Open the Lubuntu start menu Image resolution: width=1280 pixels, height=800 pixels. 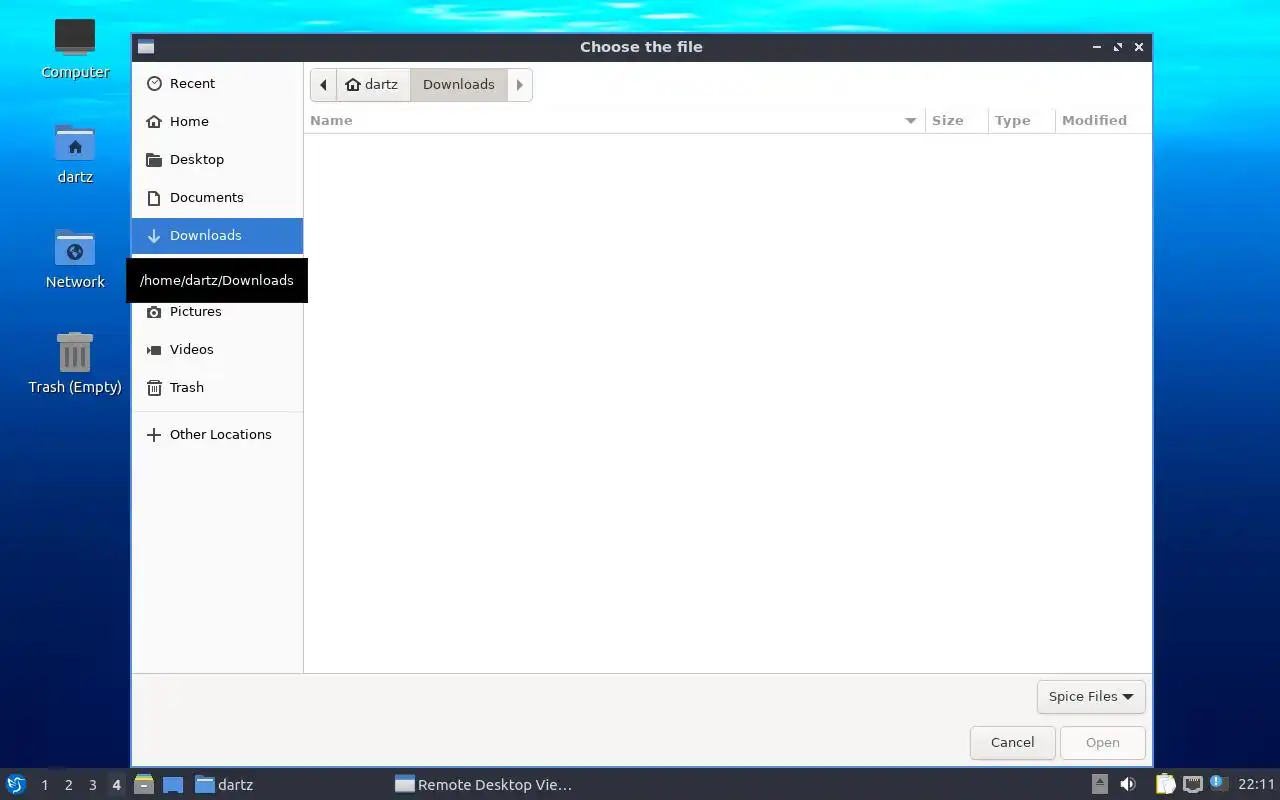(x=15, y=785)
